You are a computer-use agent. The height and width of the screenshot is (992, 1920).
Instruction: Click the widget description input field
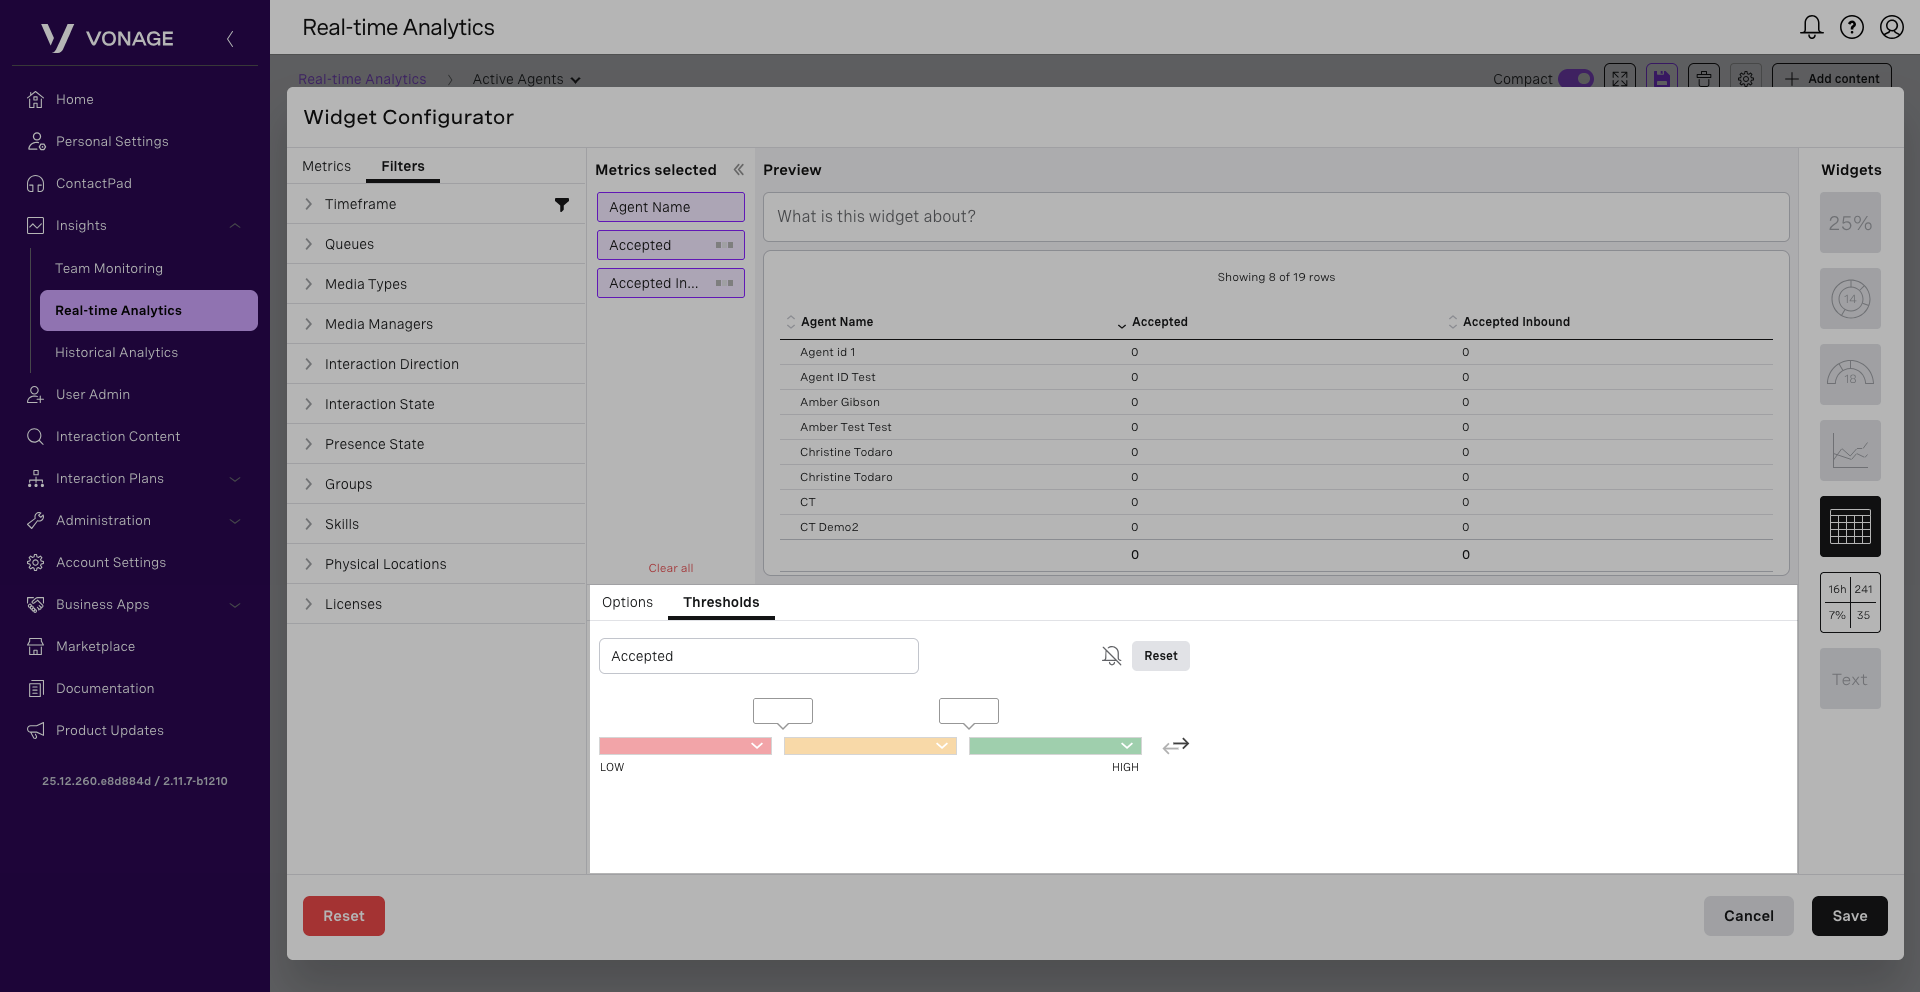pos(1275,217)
